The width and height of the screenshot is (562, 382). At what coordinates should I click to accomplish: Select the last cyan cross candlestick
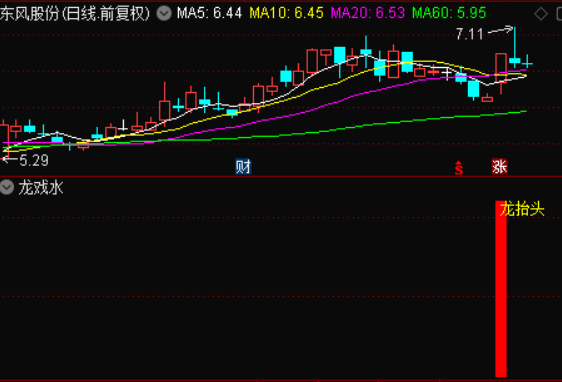(x=527, y=63)
